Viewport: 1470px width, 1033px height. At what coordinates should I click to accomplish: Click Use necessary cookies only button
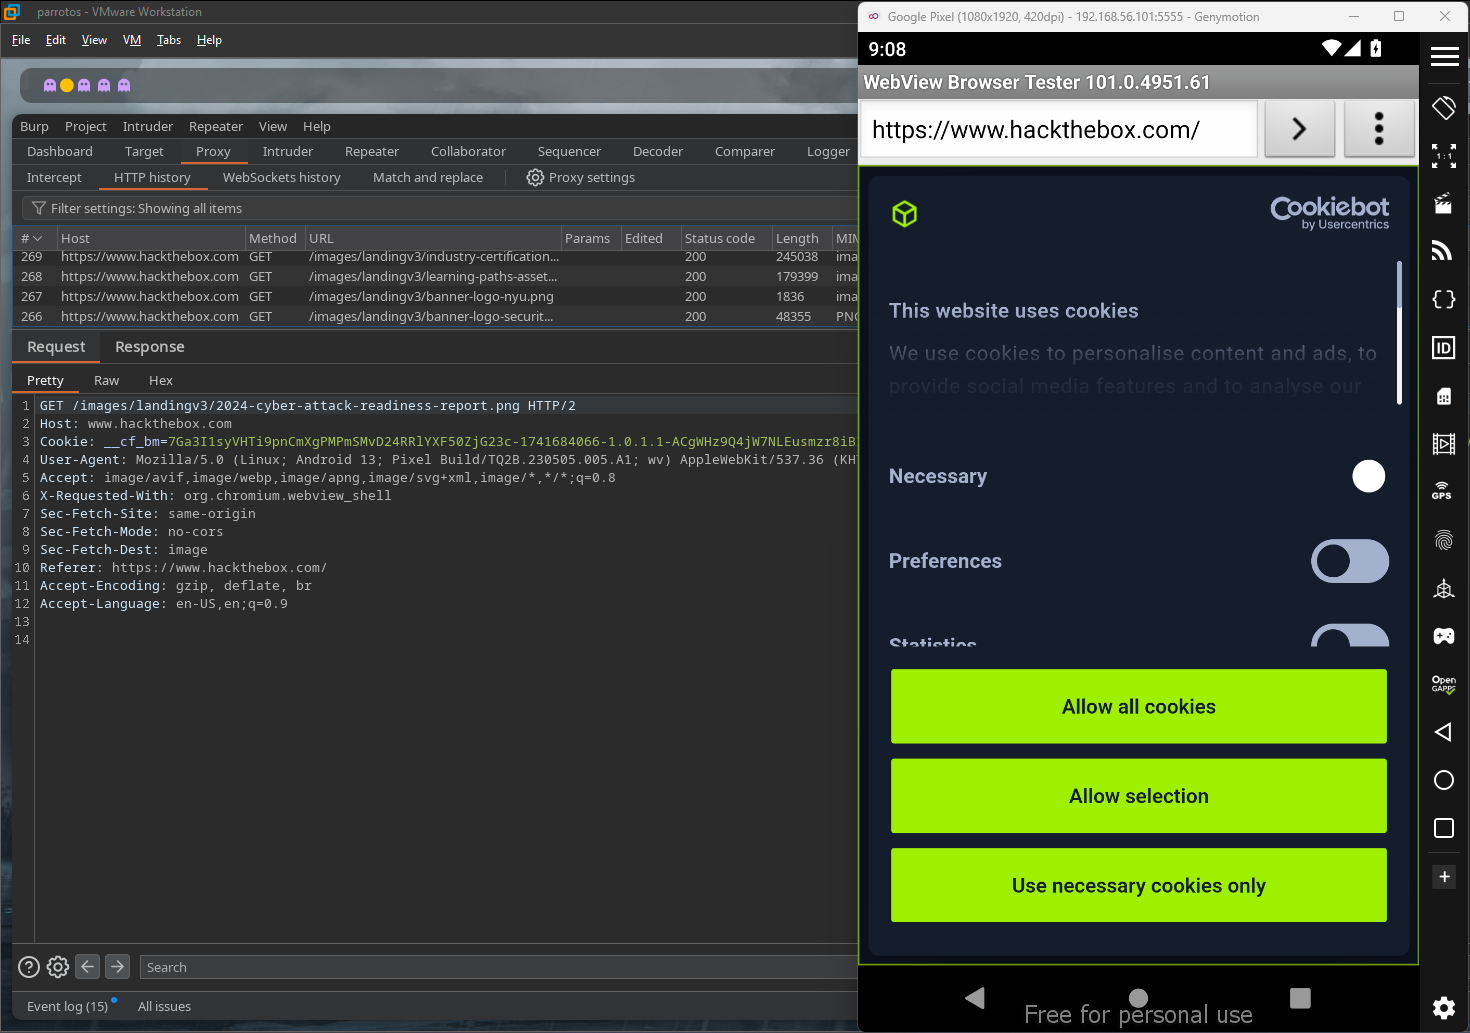click(1138, 886)
